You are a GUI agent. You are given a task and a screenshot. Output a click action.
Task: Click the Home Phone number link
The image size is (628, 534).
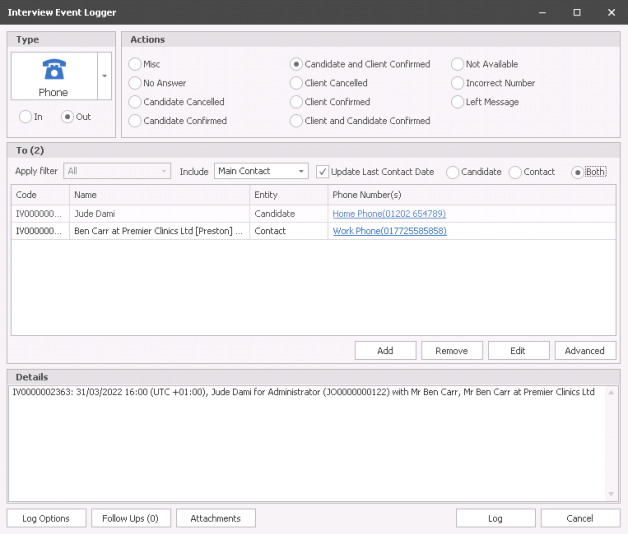point(389,214)
